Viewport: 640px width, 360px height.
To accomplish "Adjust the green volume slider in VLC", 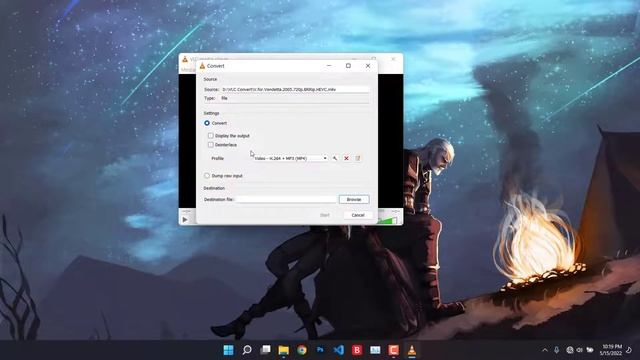I will [387, 221].
